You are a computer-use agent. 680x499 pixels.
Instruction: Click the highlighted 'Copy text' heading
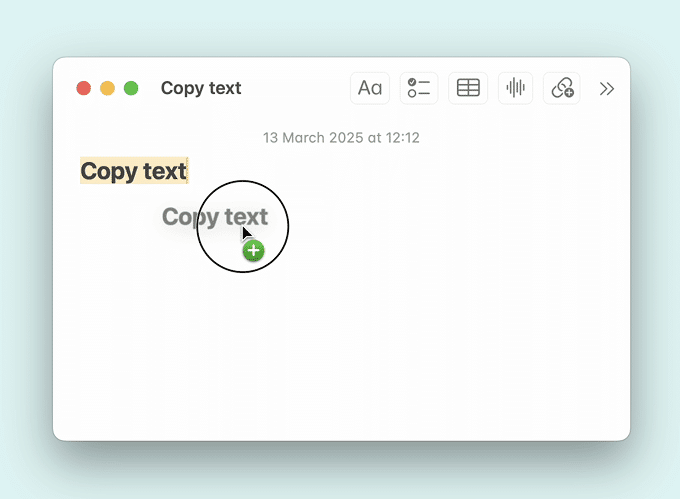[x=134, y=171]
